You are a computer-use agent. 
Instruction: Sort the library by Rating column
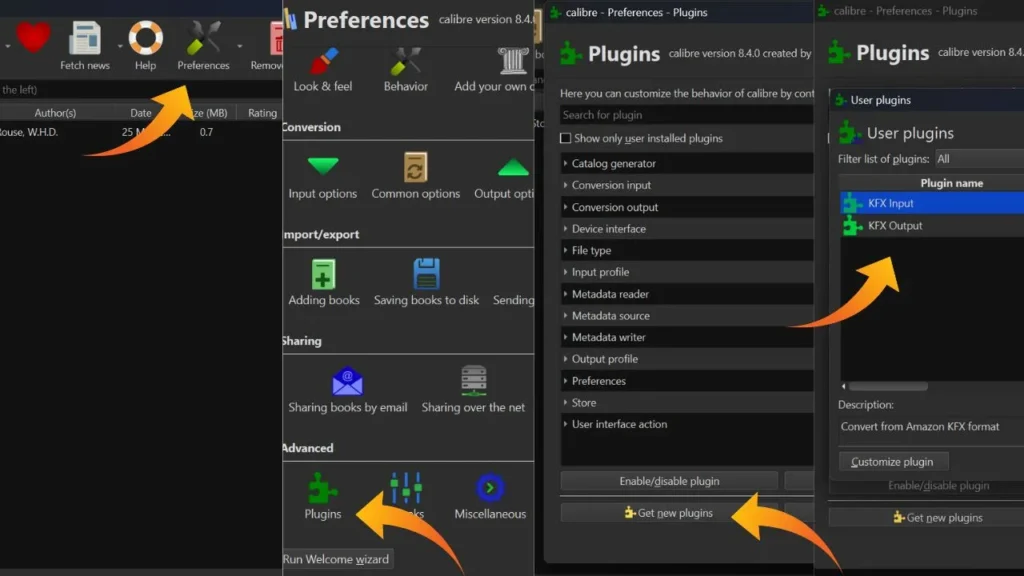tap(263, 113)
